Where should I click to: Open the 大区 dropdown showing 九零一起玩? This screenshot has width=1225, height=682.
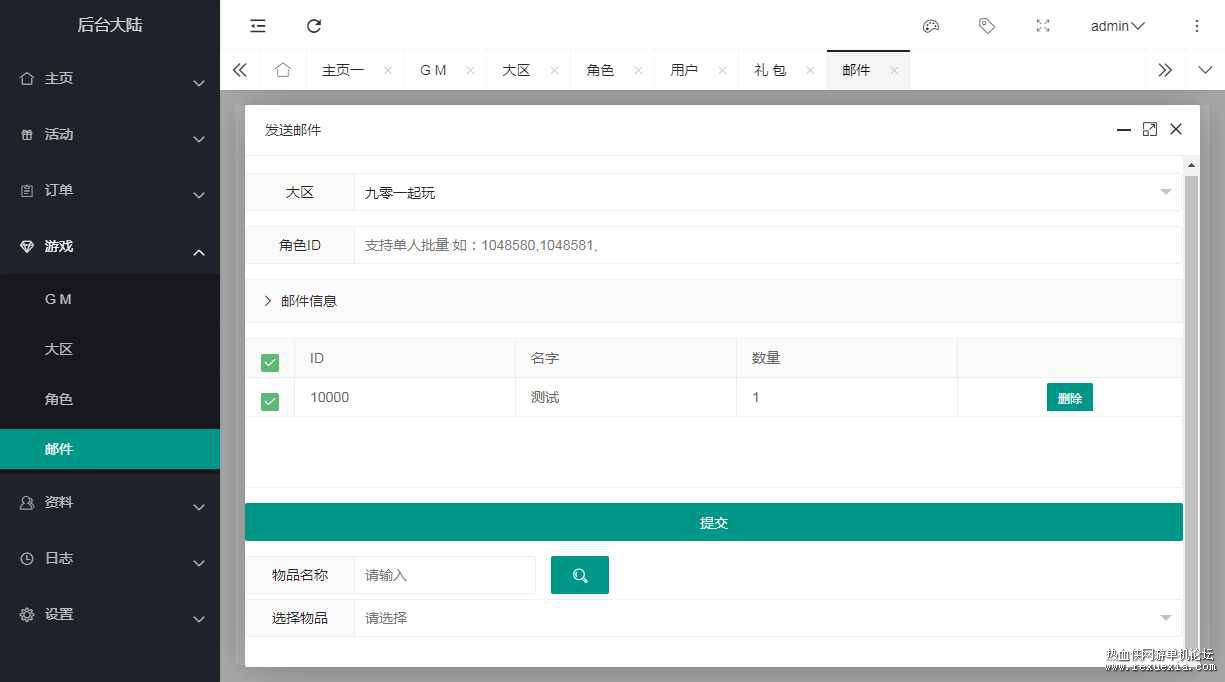coord(768,192)
